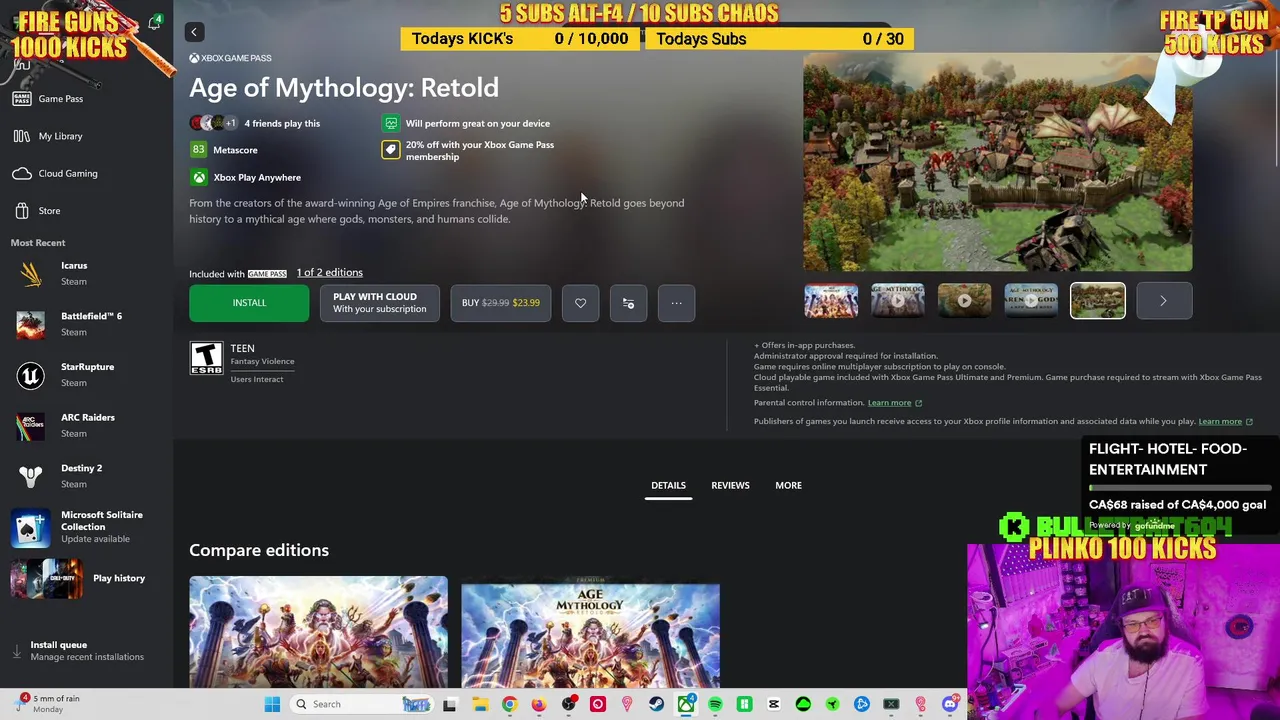Viewport: 1280px width, 720px height.
Task: Click the BUY $23.99 button
Action: pos(500,303)
